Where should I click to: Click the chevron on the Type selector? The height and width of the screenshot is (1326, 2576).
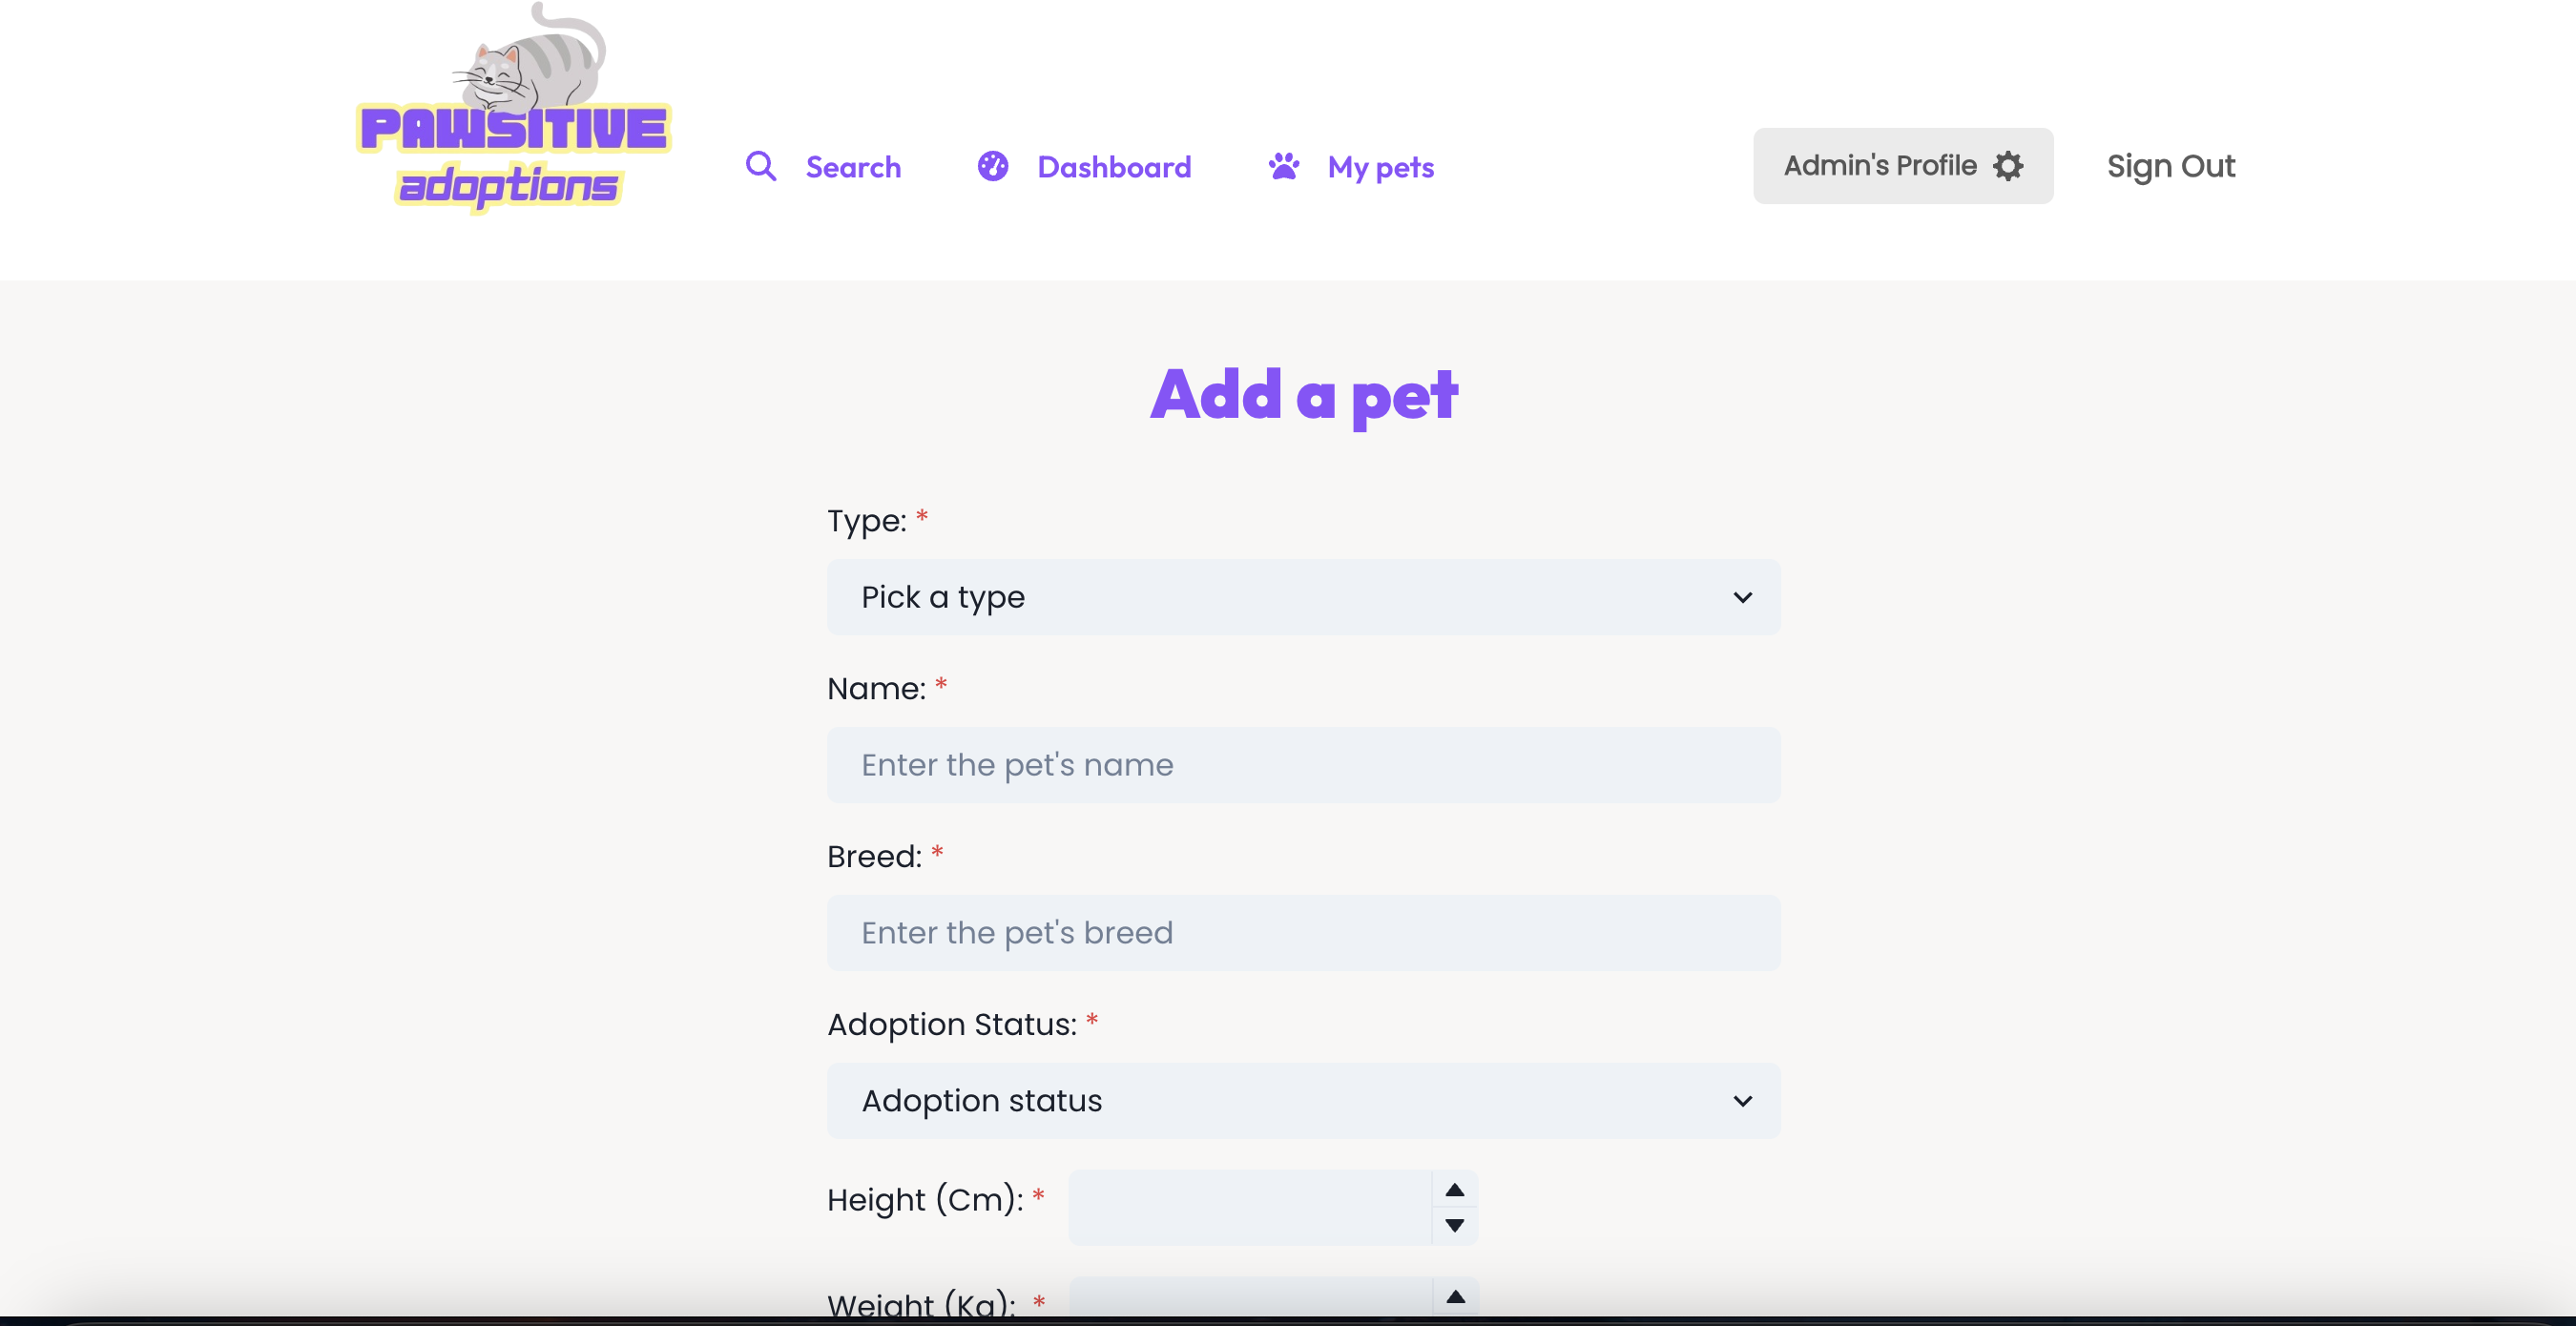coord(1742,597)
